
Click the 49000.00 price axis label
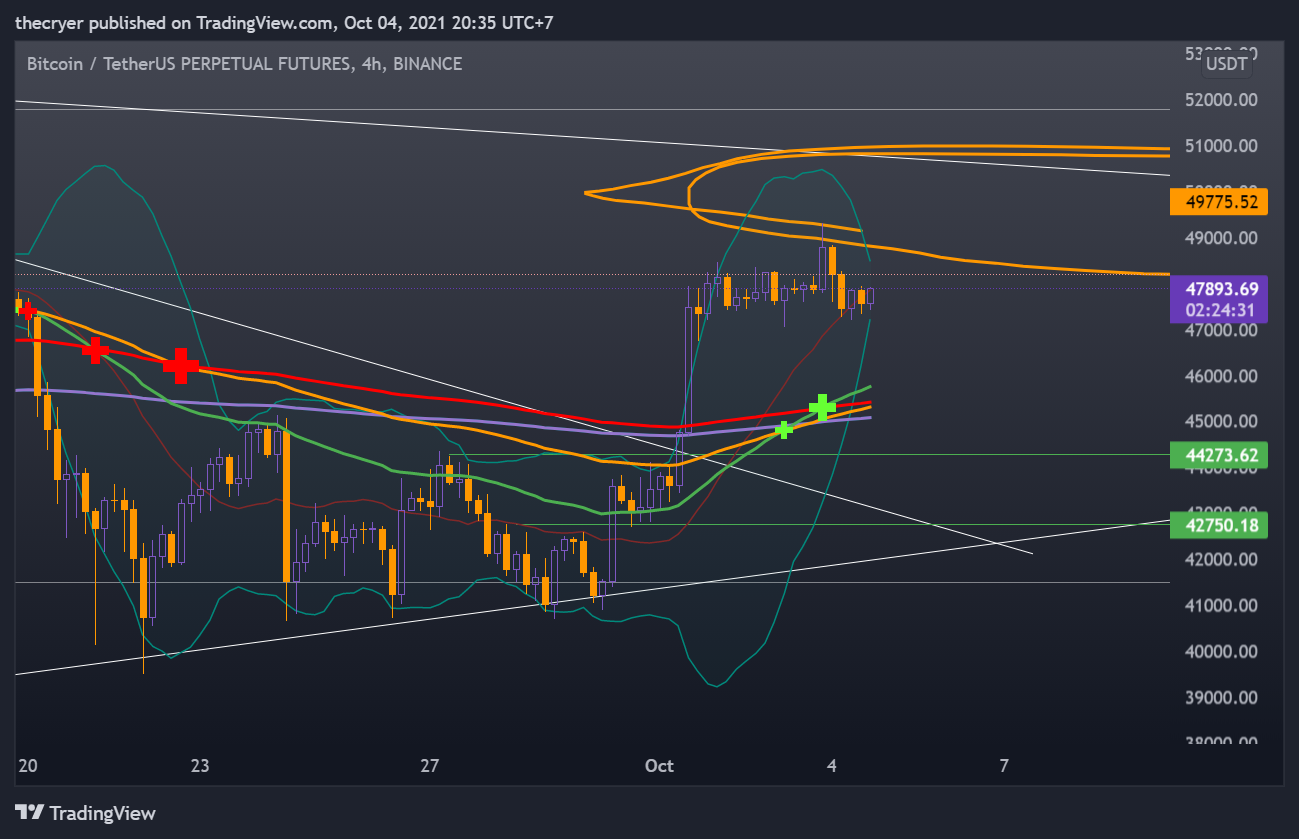(1221, 238)
